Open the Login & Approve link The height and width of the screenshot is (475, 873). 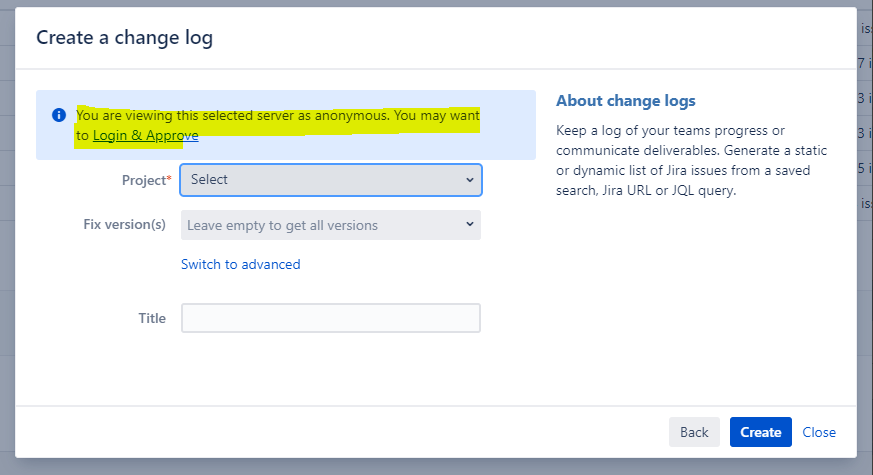[x=145, y=136]
